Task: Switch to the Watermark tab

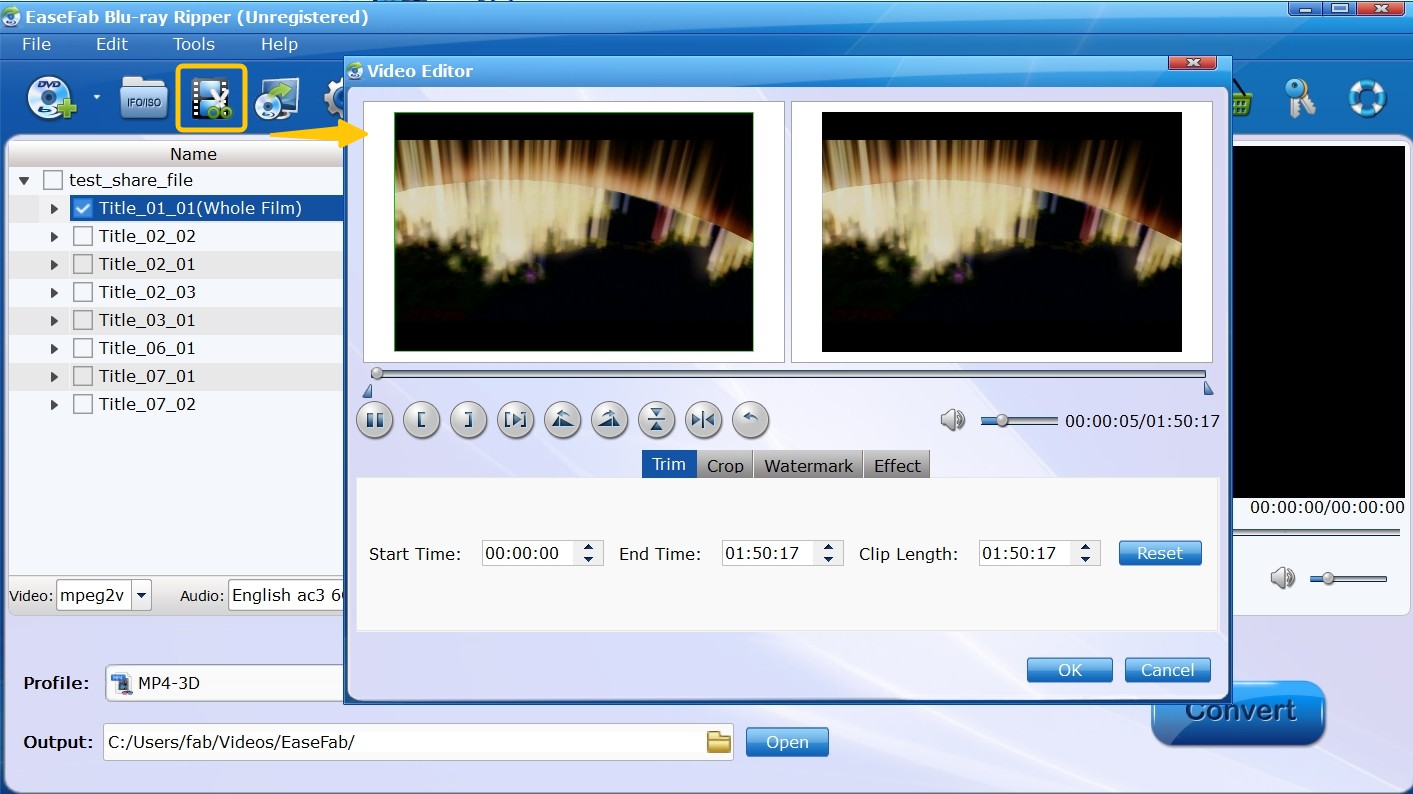Action: (808, 465)
